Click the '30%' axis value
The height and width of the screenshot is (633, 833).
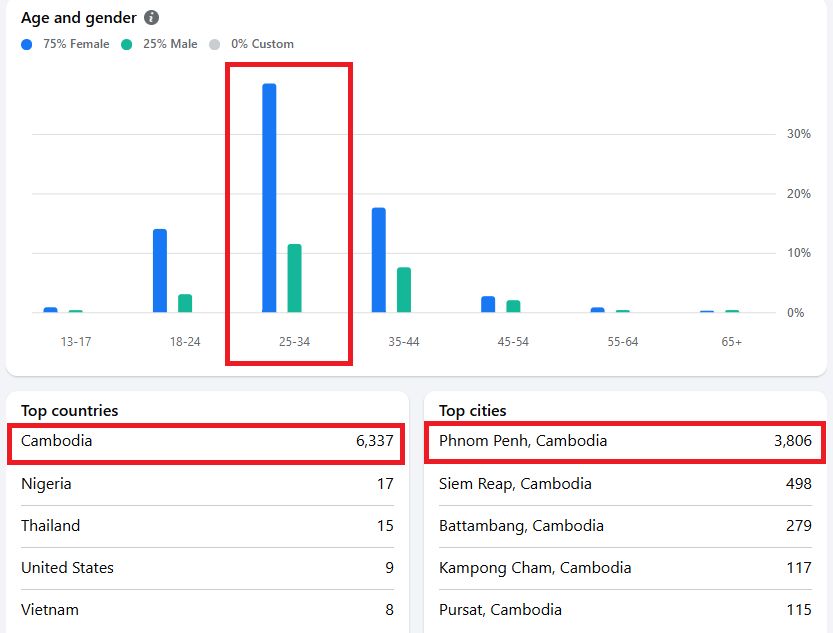798,134
